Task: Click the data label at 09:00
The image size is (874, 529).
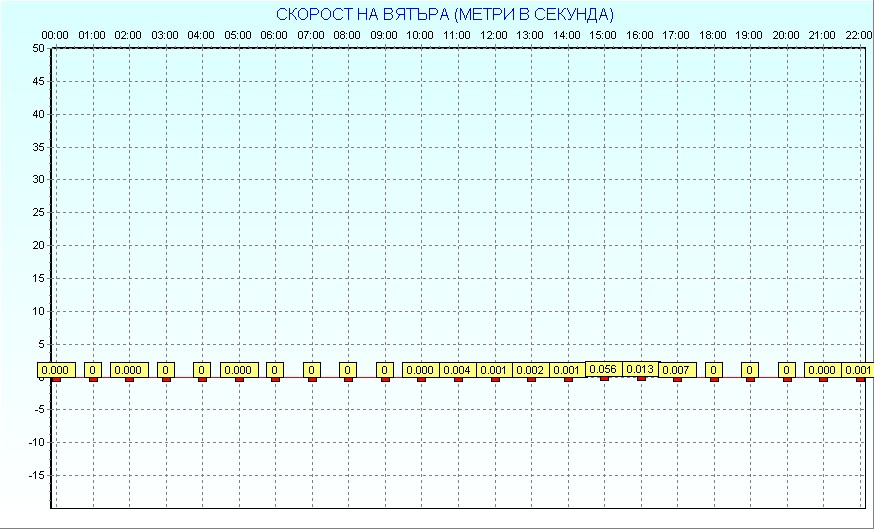Action: coord(384,370)
